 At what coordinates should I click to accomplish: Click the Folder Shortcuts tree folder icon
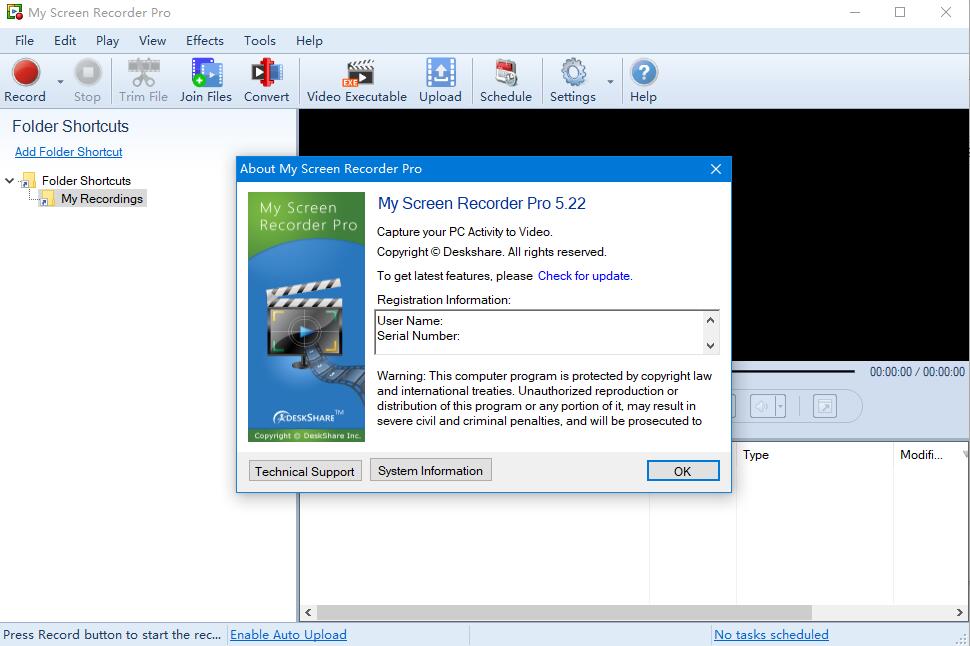click(27, 181)
